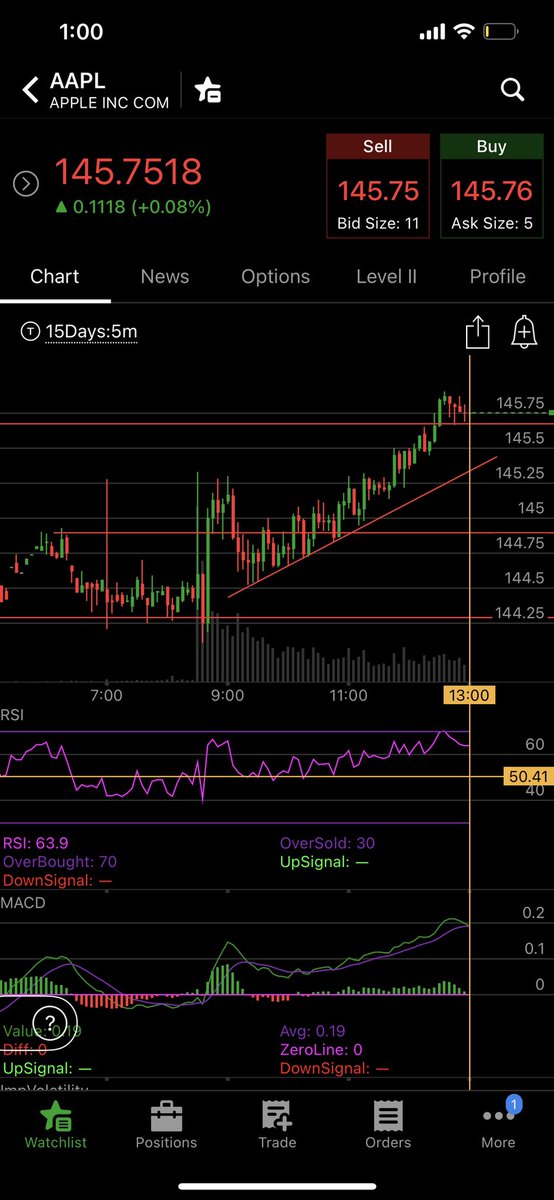Tap the Avg: 0.19 MACD value
Screen dimensions: 554x1200
point(312,1031)
